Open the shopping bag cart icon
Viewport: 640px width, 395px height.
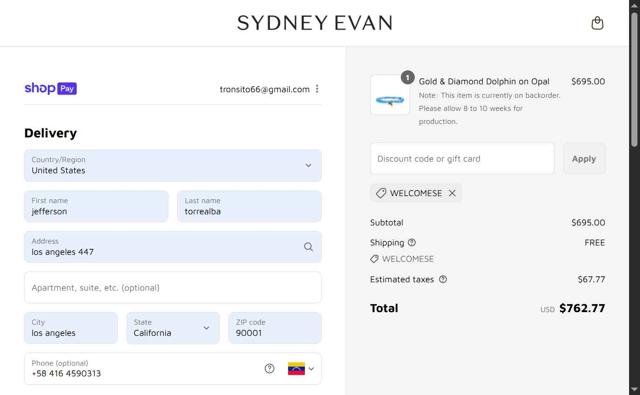pyautogui.click(x=597, y=23)
